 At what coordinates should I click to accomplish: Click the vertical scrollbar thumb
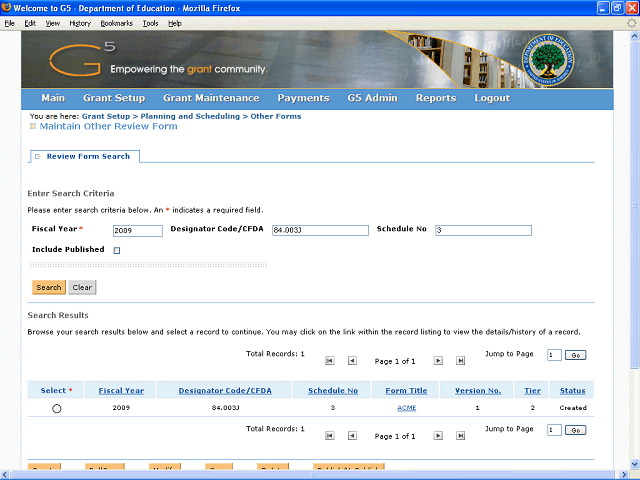(x=635, y=204)
